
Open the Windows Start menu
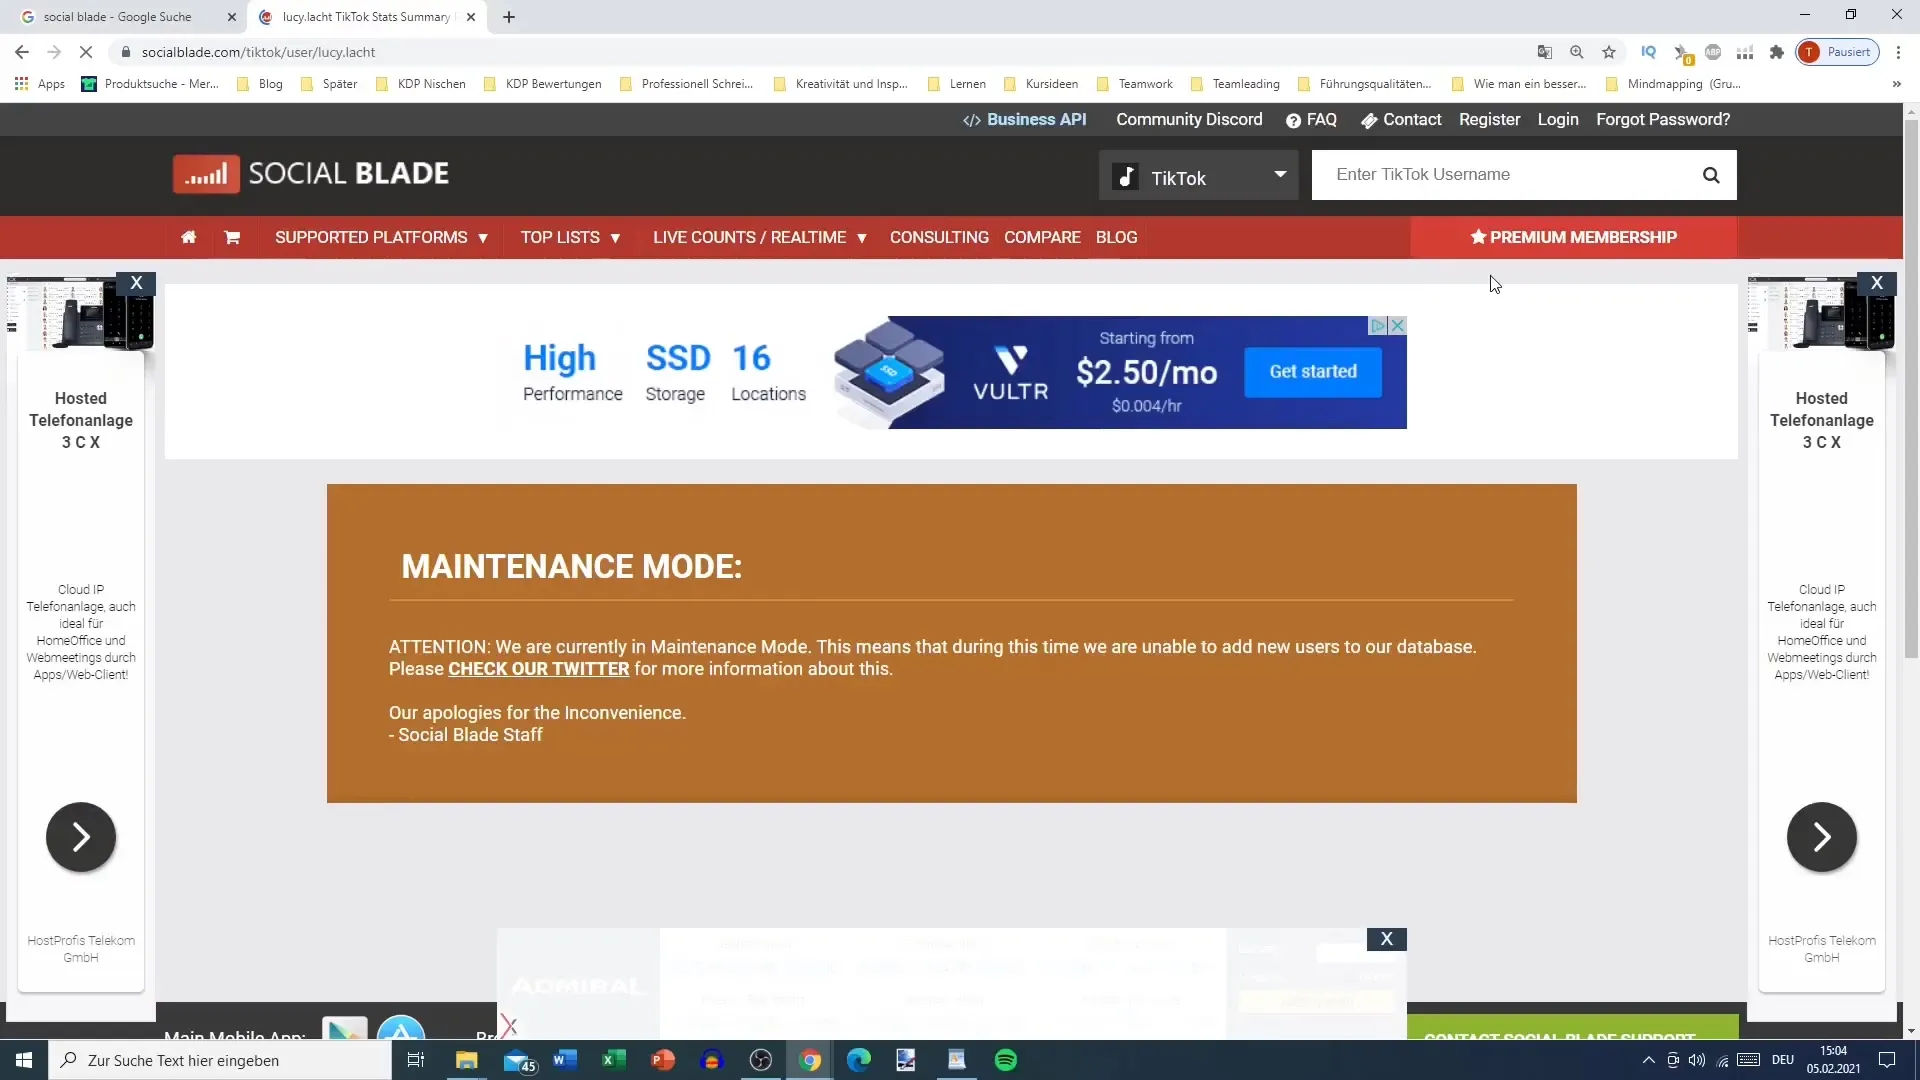coord(24,1060)
